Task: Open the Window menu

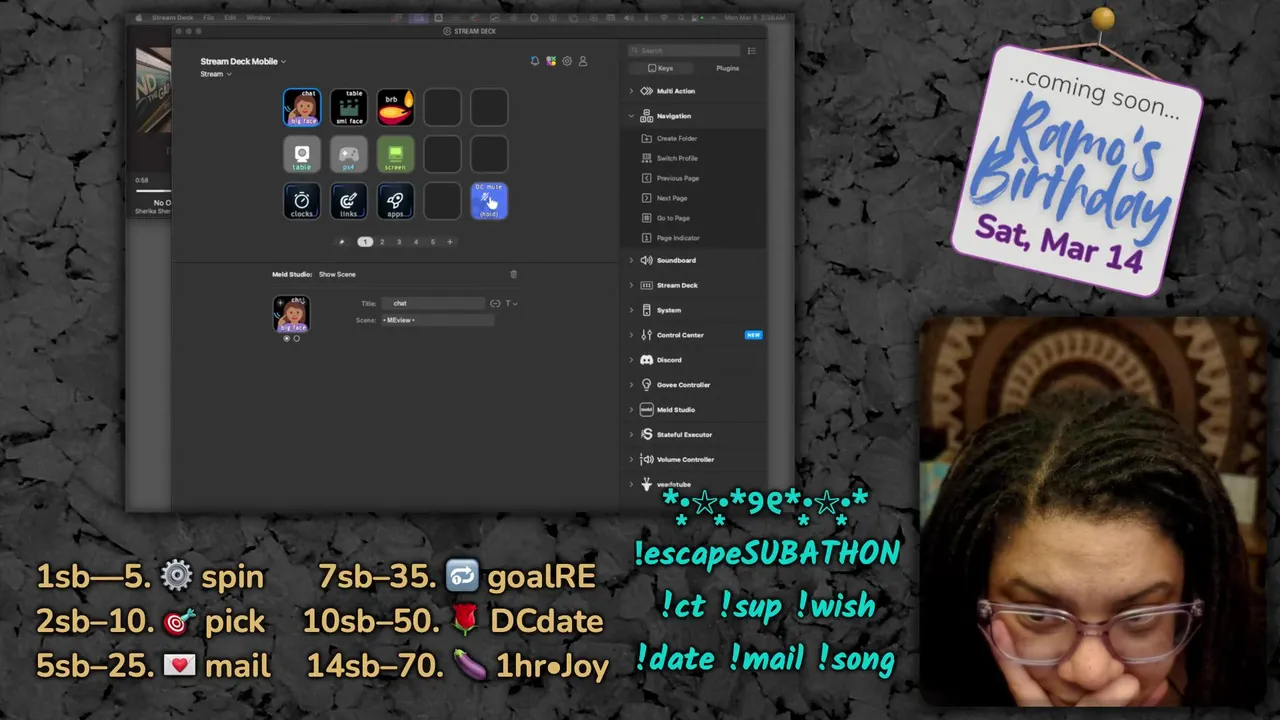Action: tap(258, 18)
